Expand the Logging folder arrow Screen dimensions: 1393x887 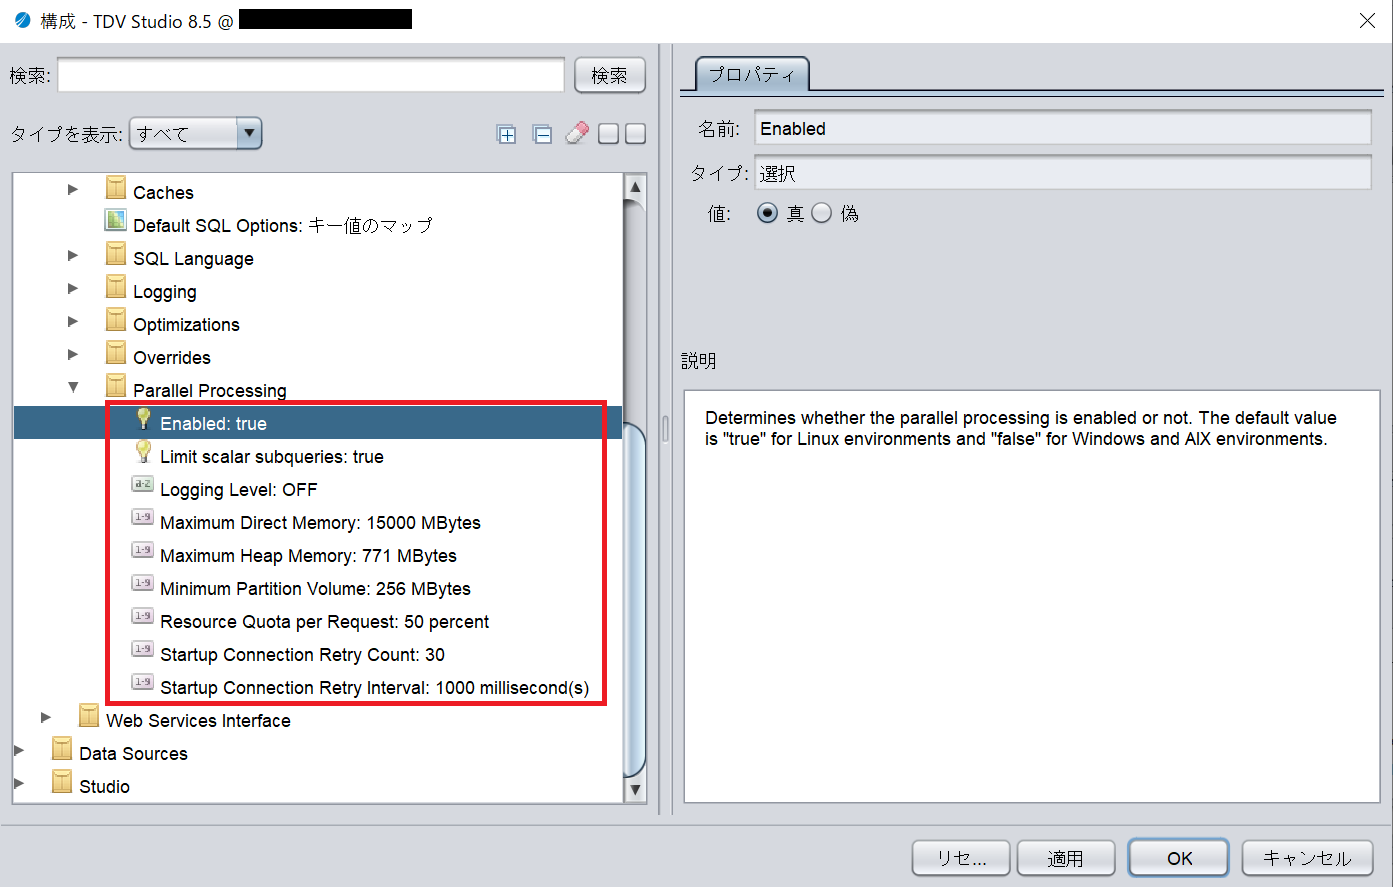pos(72,288)
